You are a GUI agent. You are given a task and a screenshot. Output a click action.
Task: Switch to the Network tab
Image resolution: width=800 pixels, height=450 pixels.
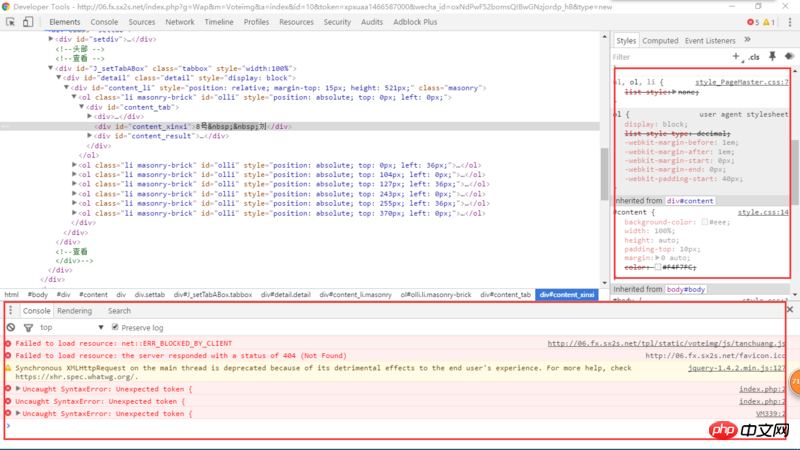coord(180,21)
